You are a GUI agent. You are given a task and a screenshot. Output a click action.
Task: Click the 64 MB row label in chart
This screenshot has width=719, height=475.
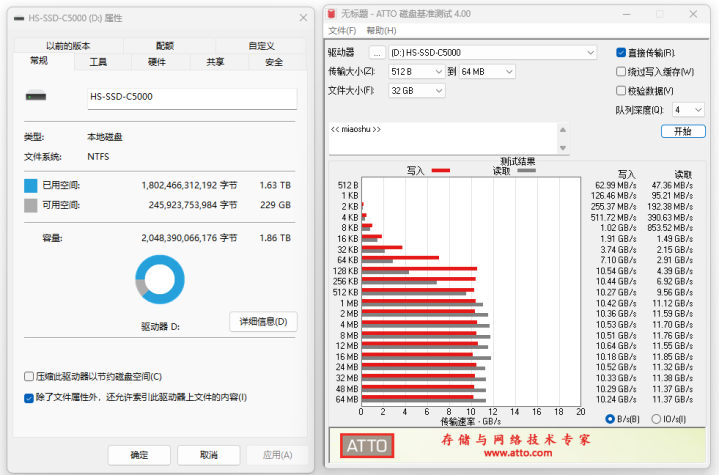pyautogui.click(x=347, y=399)
